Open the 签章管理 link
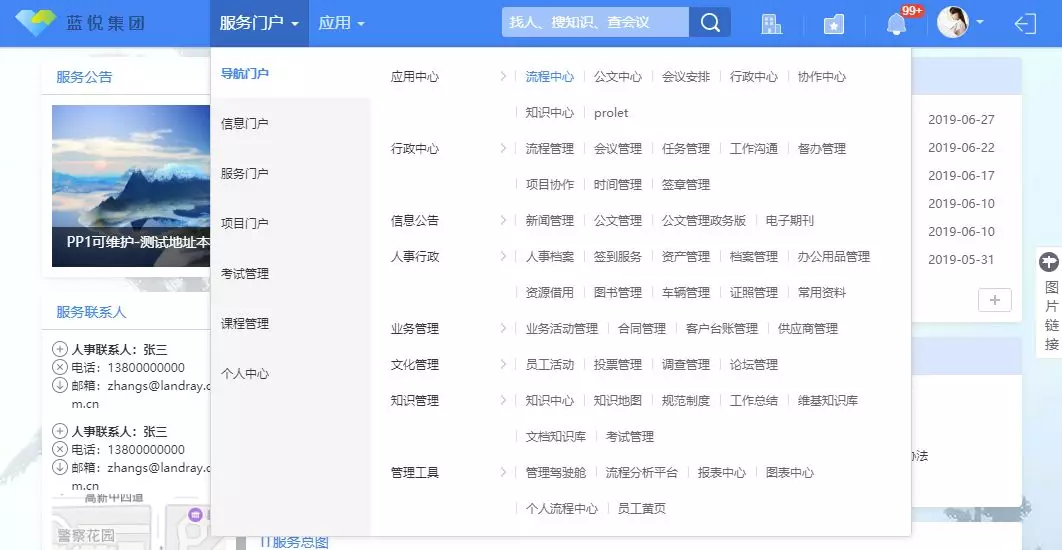1062x550 pixels. click(x=685, y=184)
